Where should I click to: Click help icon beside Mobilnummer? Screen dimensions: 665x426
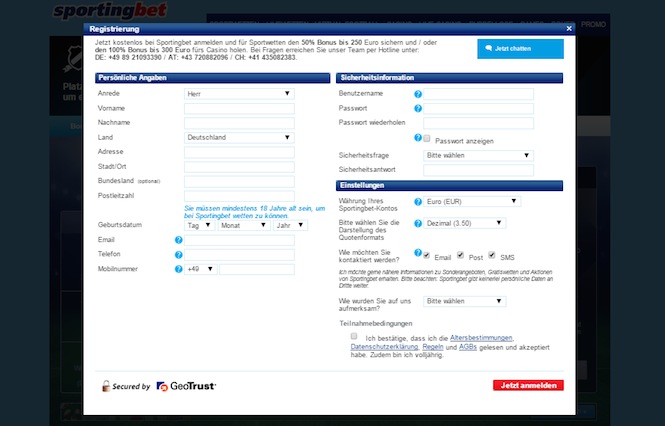tap(178, 269)
